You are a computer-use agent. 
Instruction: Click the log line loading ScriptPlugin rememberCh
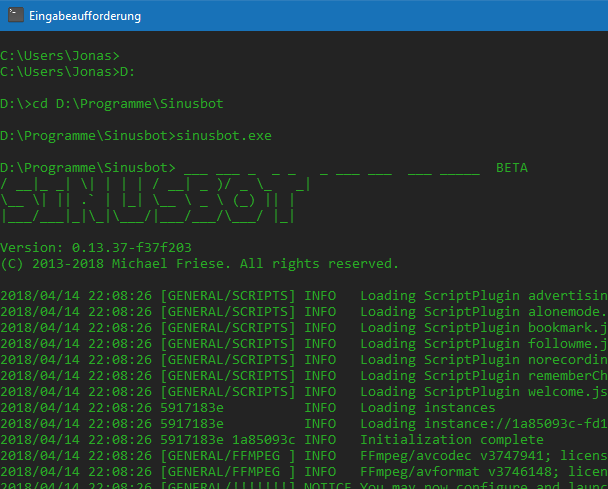click(x=304, y=376)
